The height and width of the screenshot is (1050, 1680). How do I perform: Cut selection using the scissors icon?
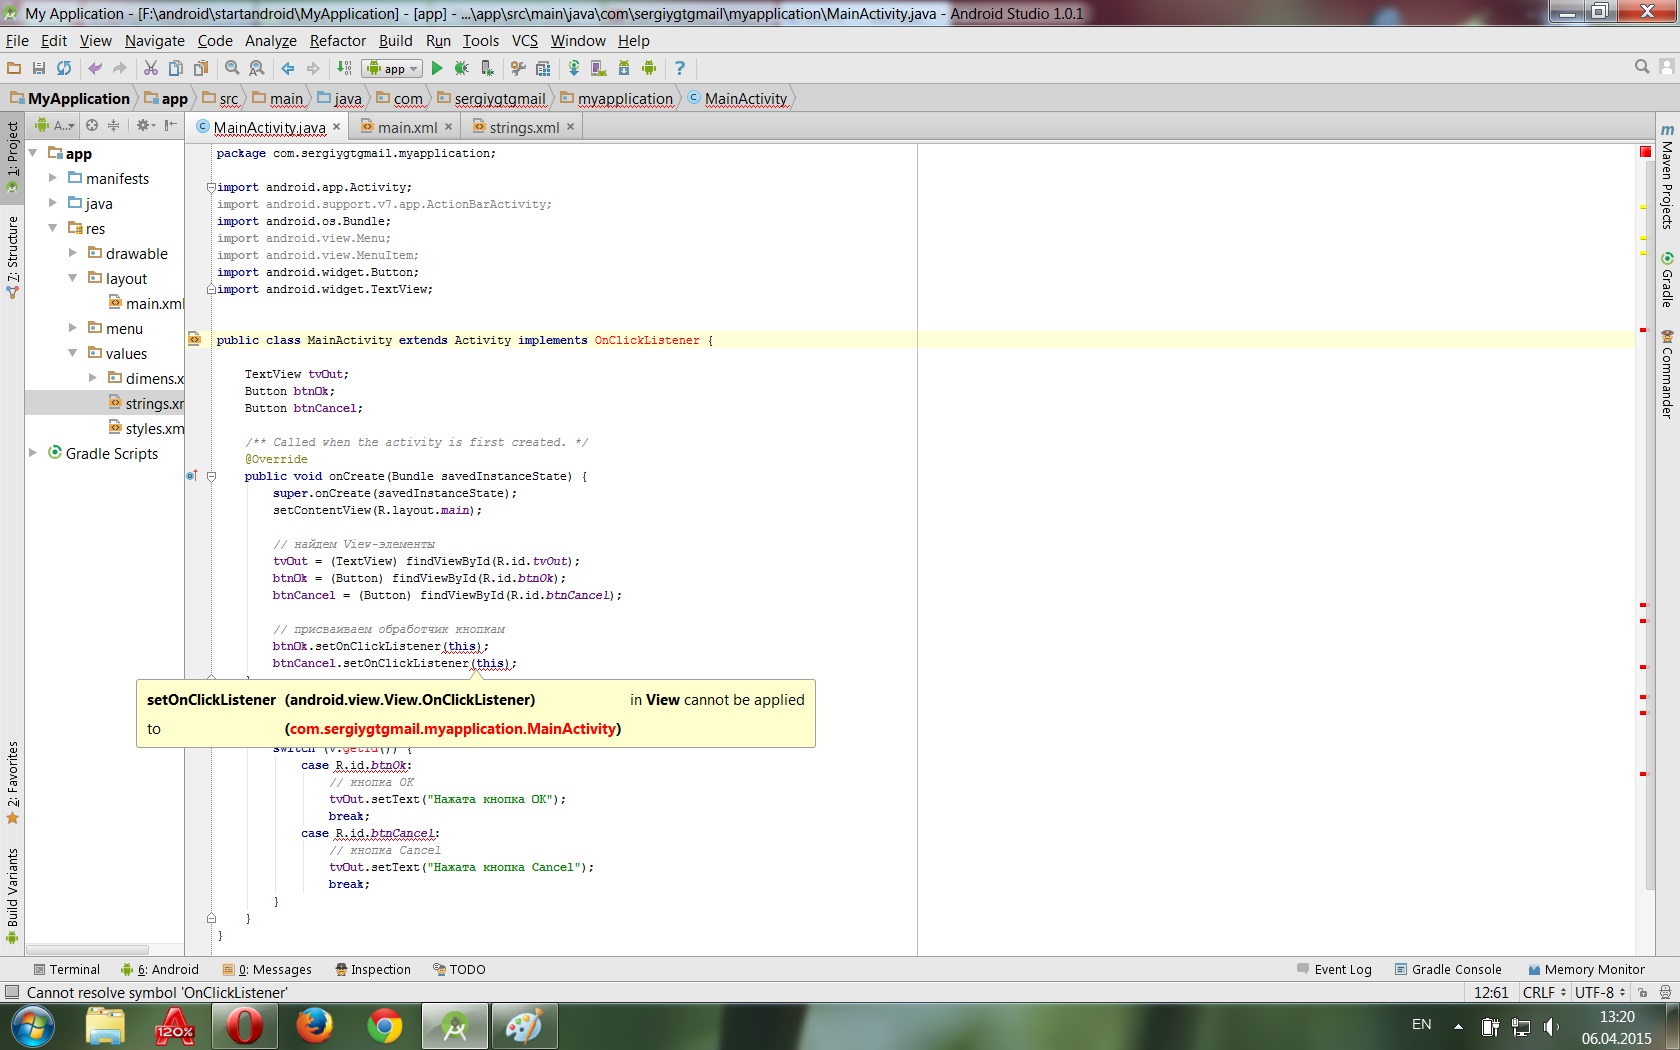coord(151,68)
